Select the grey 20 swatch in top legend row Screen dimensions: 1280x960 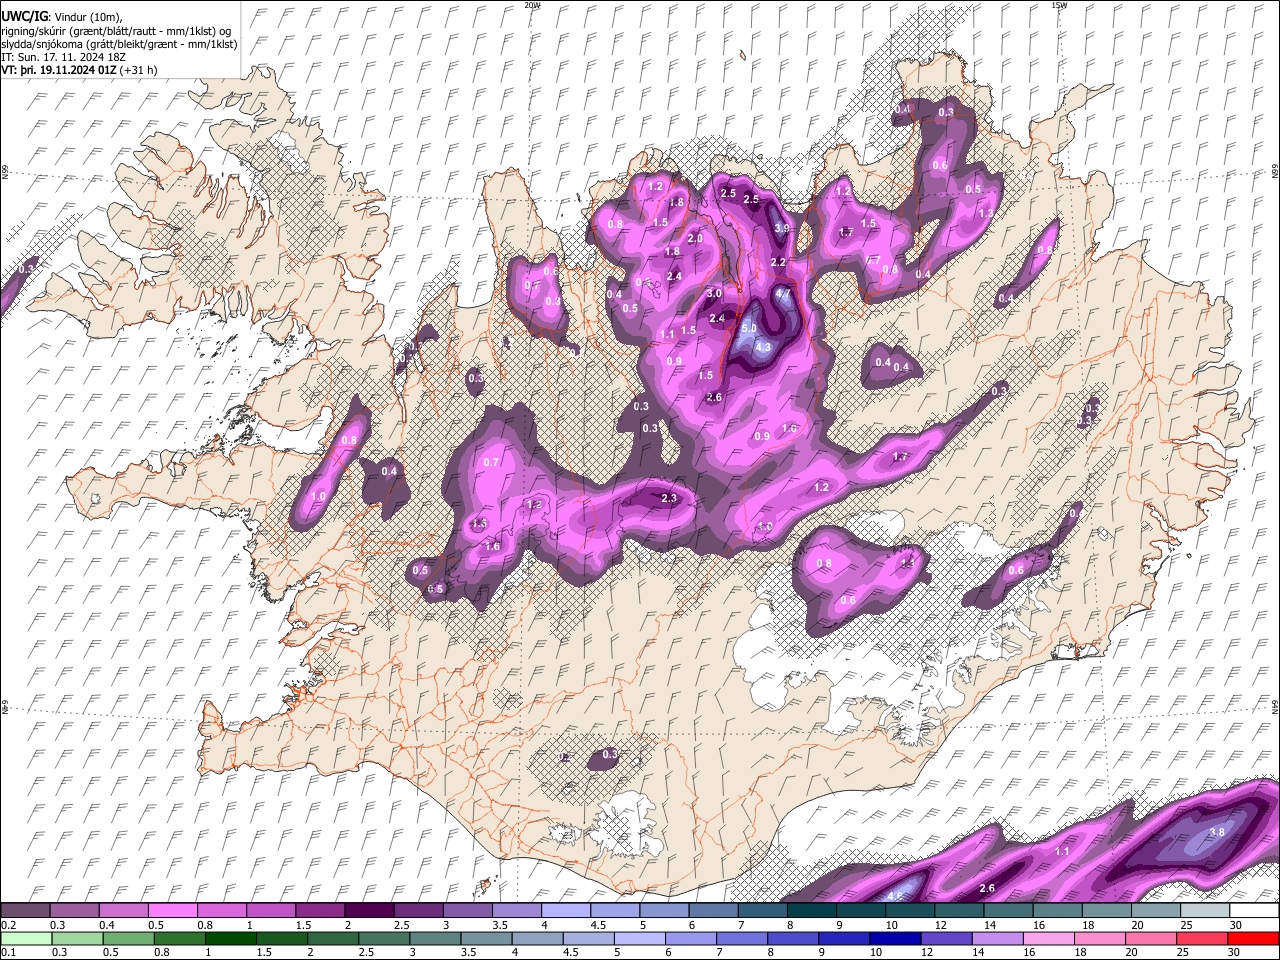tap(1156, 911)
